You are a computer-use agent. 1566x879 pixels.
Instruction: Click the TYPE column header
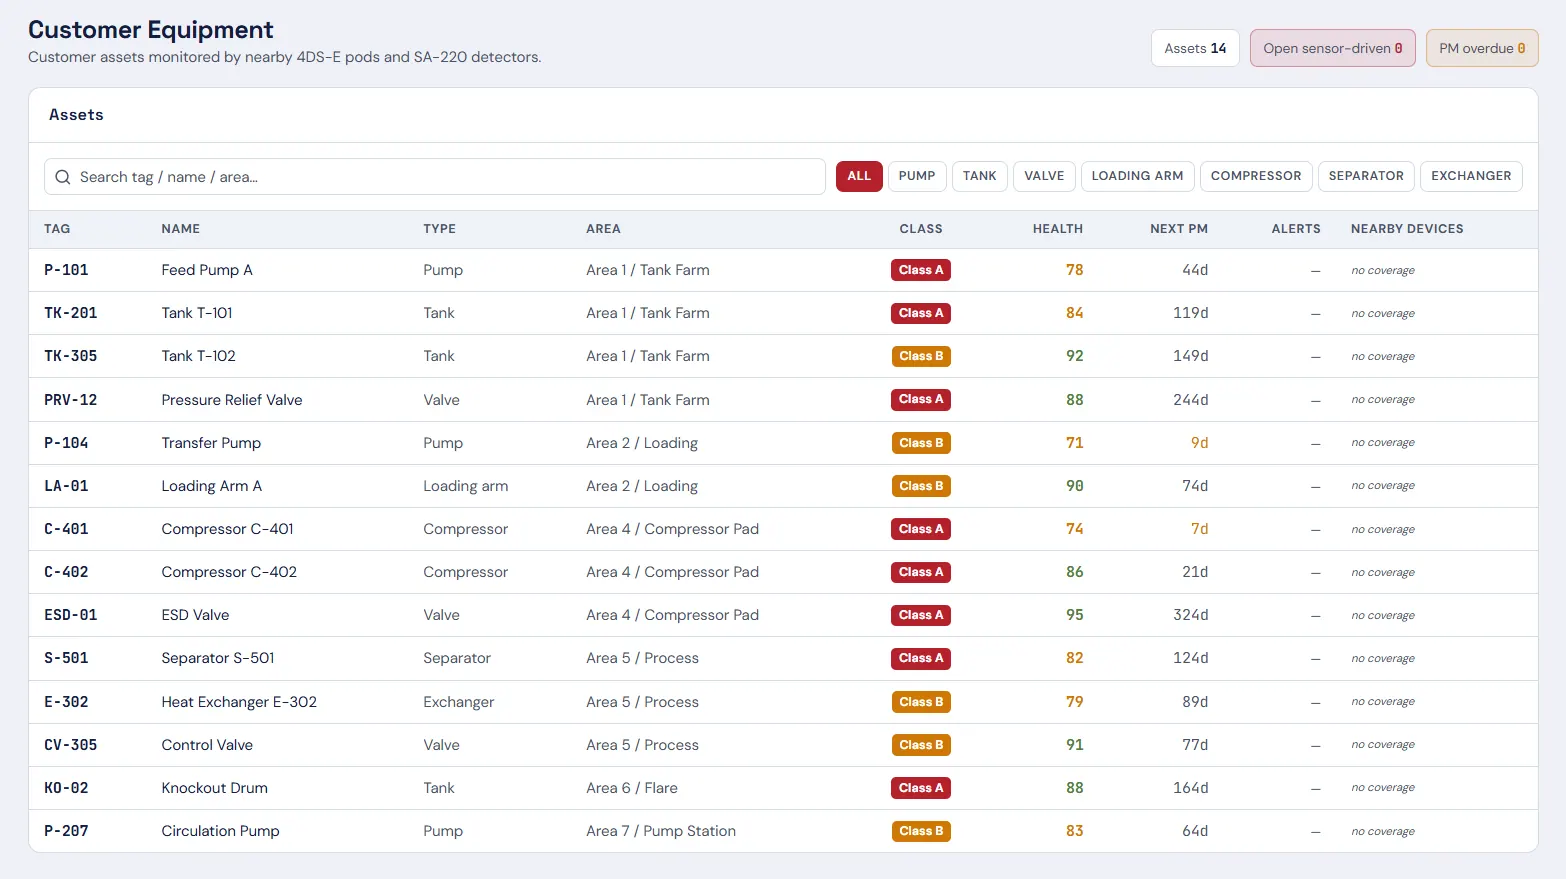pyautogui.click(x=439, y=229)
